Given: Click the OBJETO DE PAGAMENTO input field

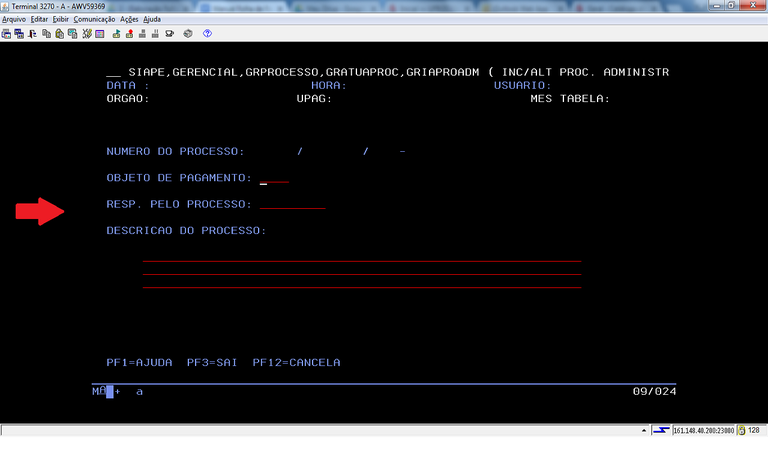Looking at the screenshot, I should coord(274,179).
